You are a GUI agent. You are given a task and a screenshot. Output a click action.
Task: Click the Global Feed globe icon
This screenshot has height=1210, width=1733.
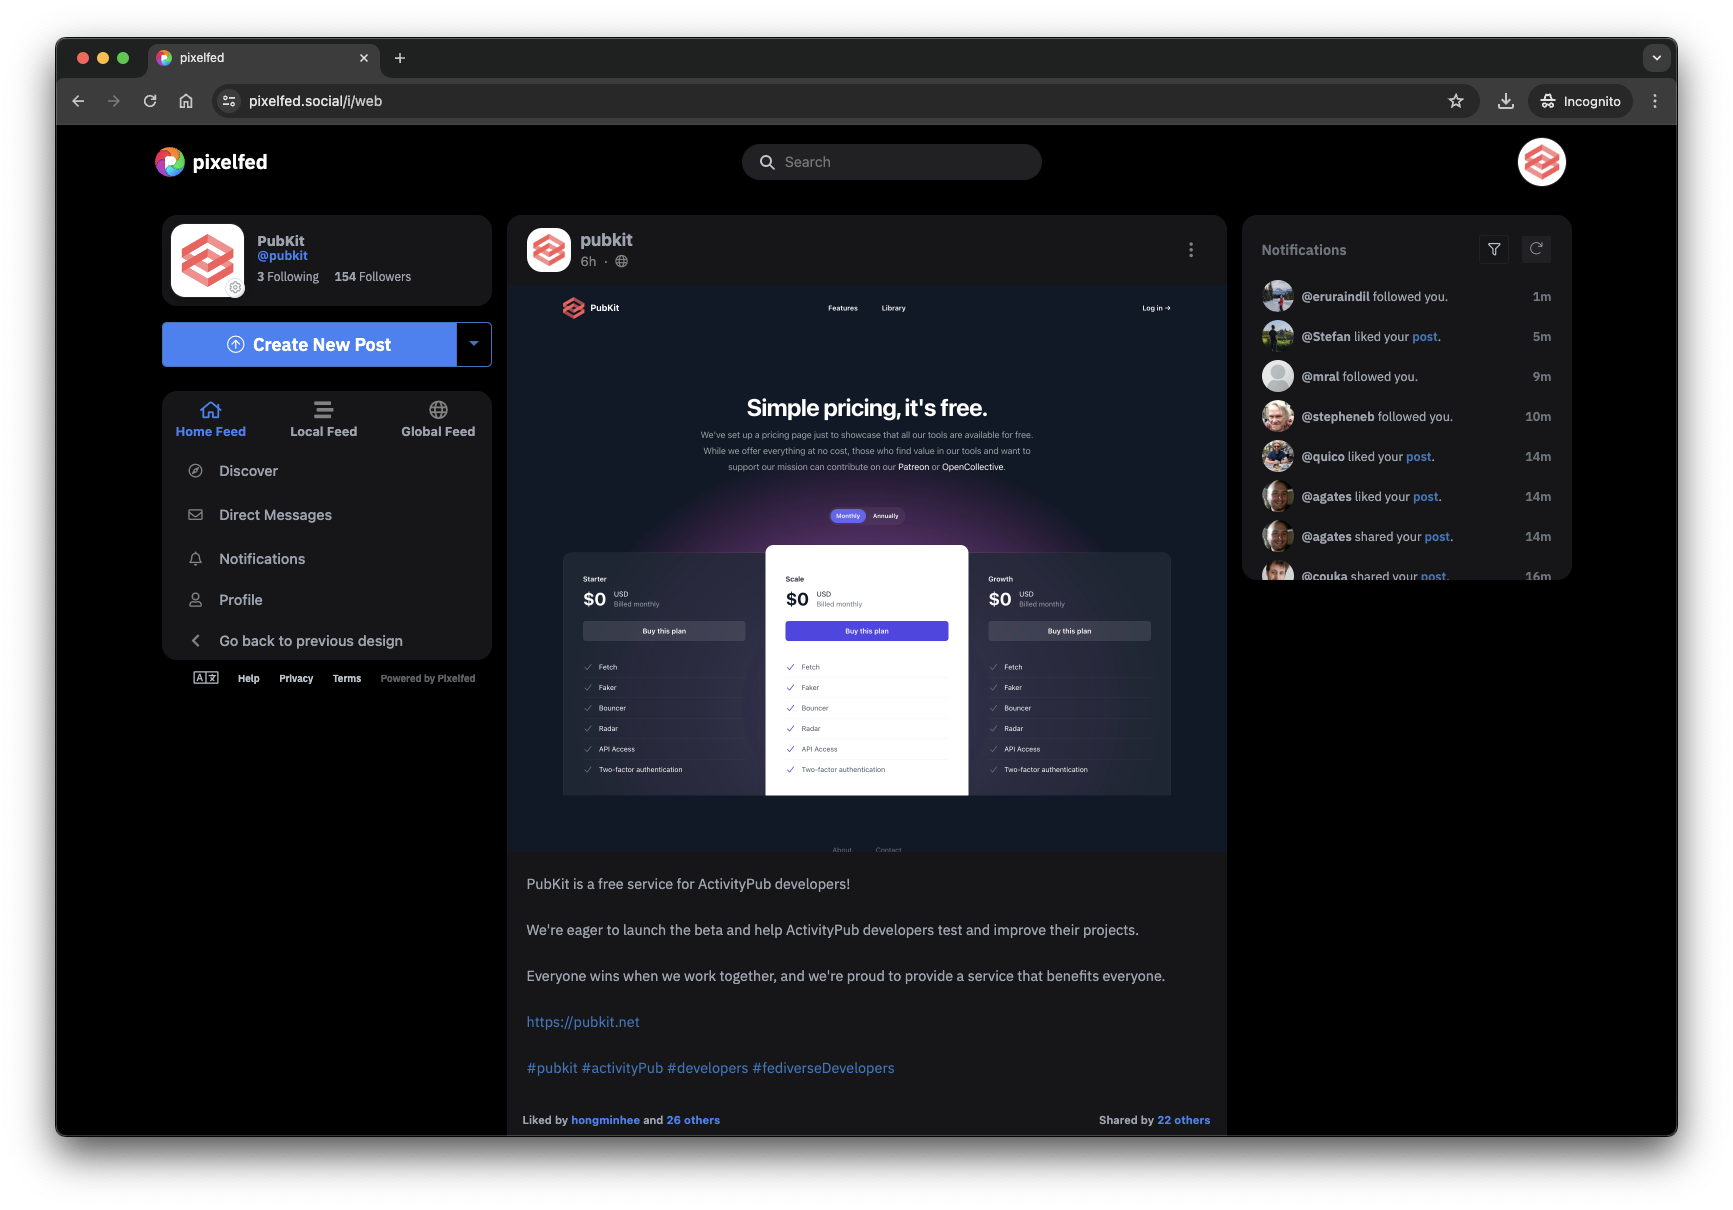pyautogui.click(x=438, y=410)
